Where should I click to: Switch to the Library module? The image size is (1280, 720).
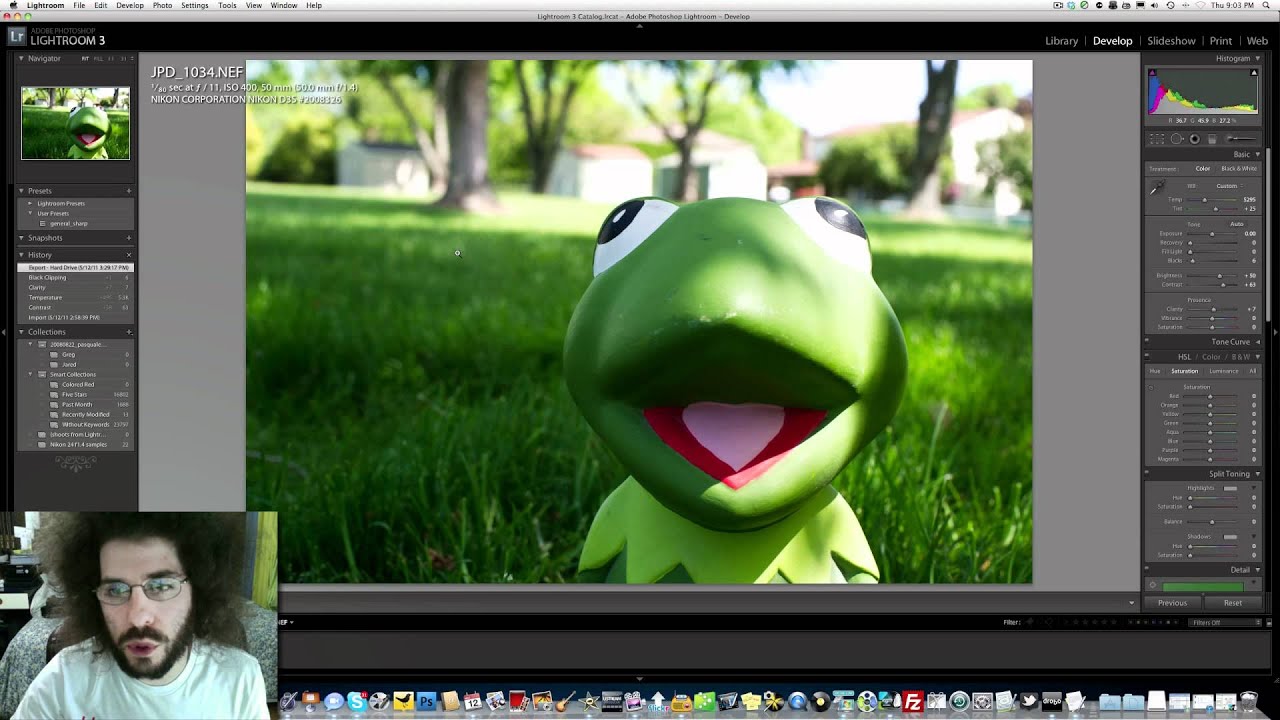(x=1061, y=41)
